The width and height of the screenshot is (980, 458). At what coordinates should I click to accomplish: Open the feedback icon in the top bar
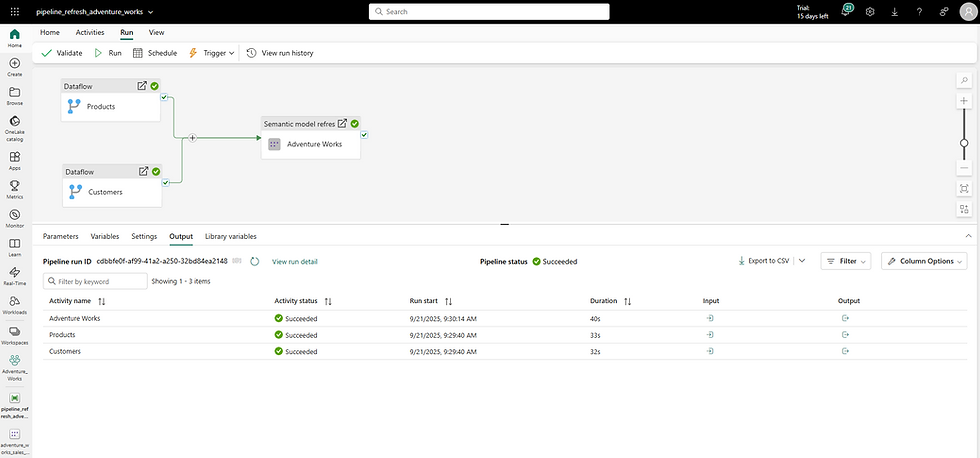pyautogui.click(x=944, y=12)
